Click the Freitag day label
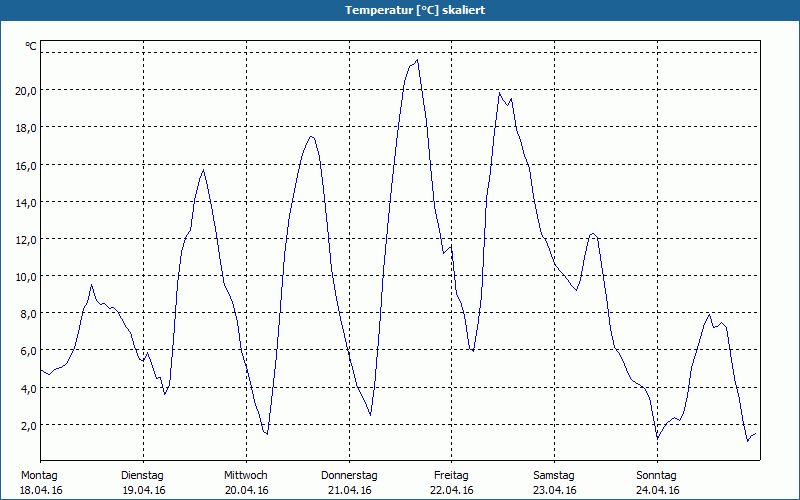 [452, 476]
